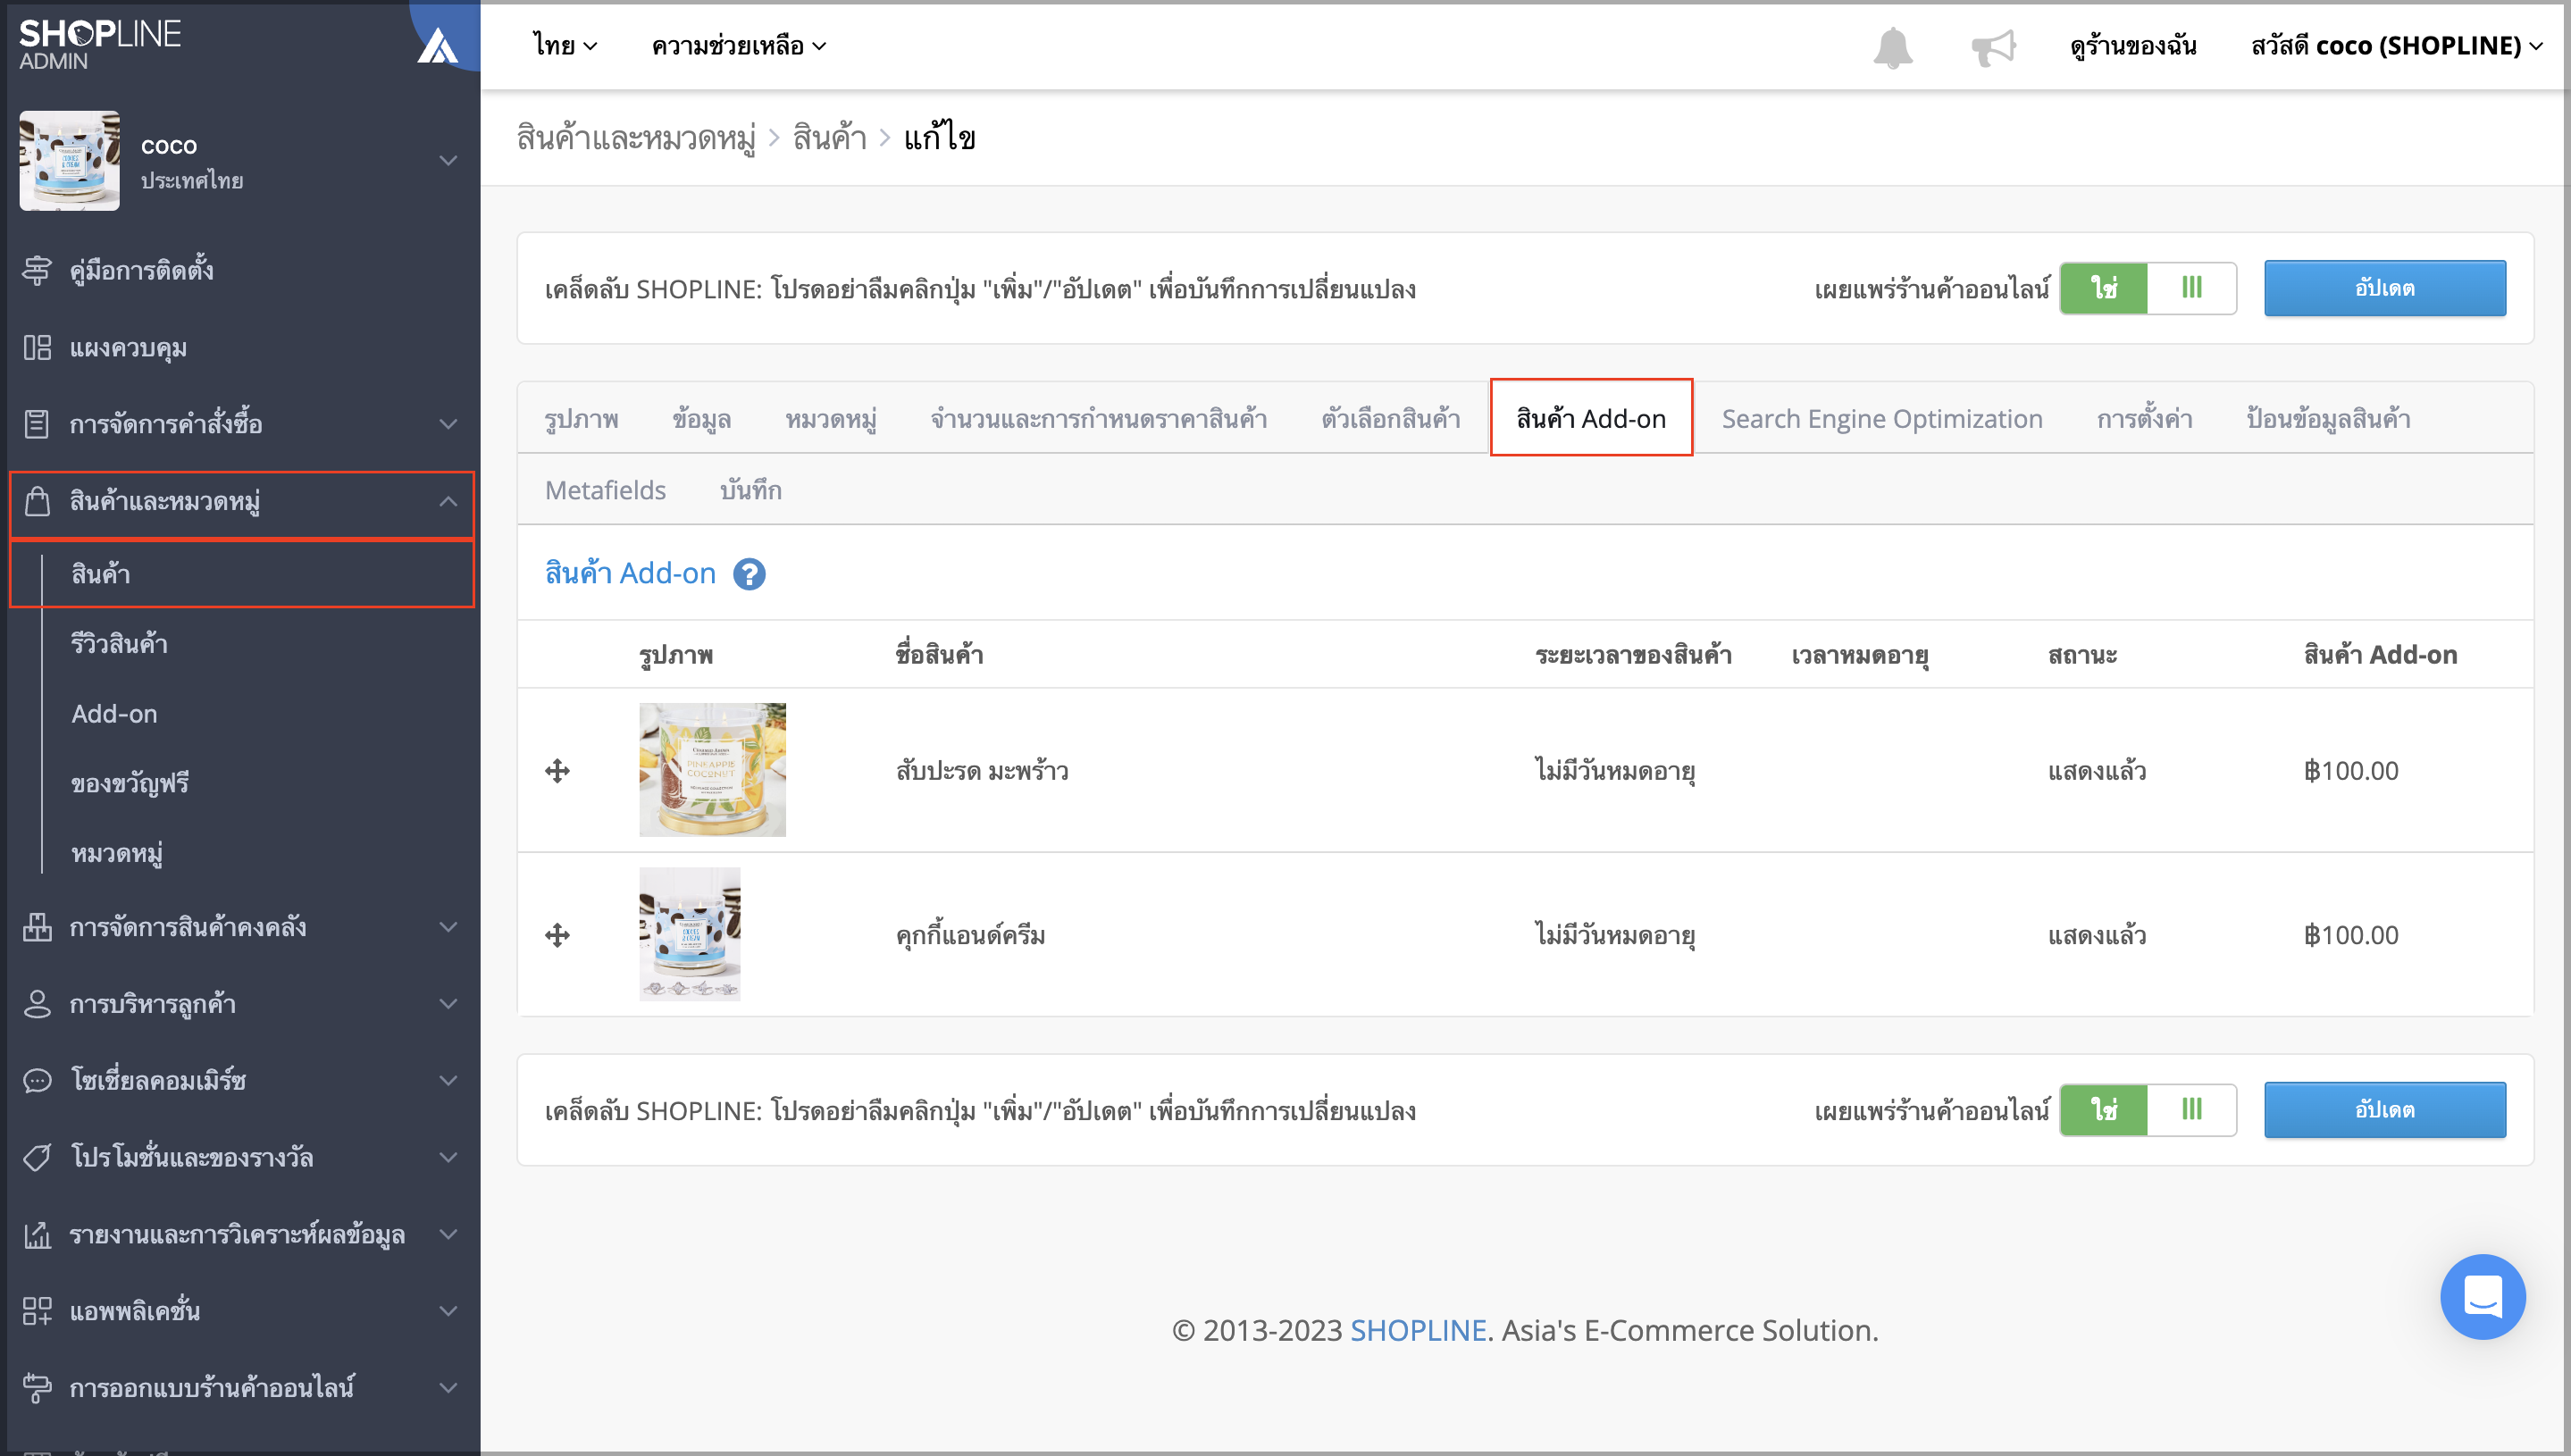Click คุกกี้แอนด์ครีม product thumbnail

tap(690, 934)
